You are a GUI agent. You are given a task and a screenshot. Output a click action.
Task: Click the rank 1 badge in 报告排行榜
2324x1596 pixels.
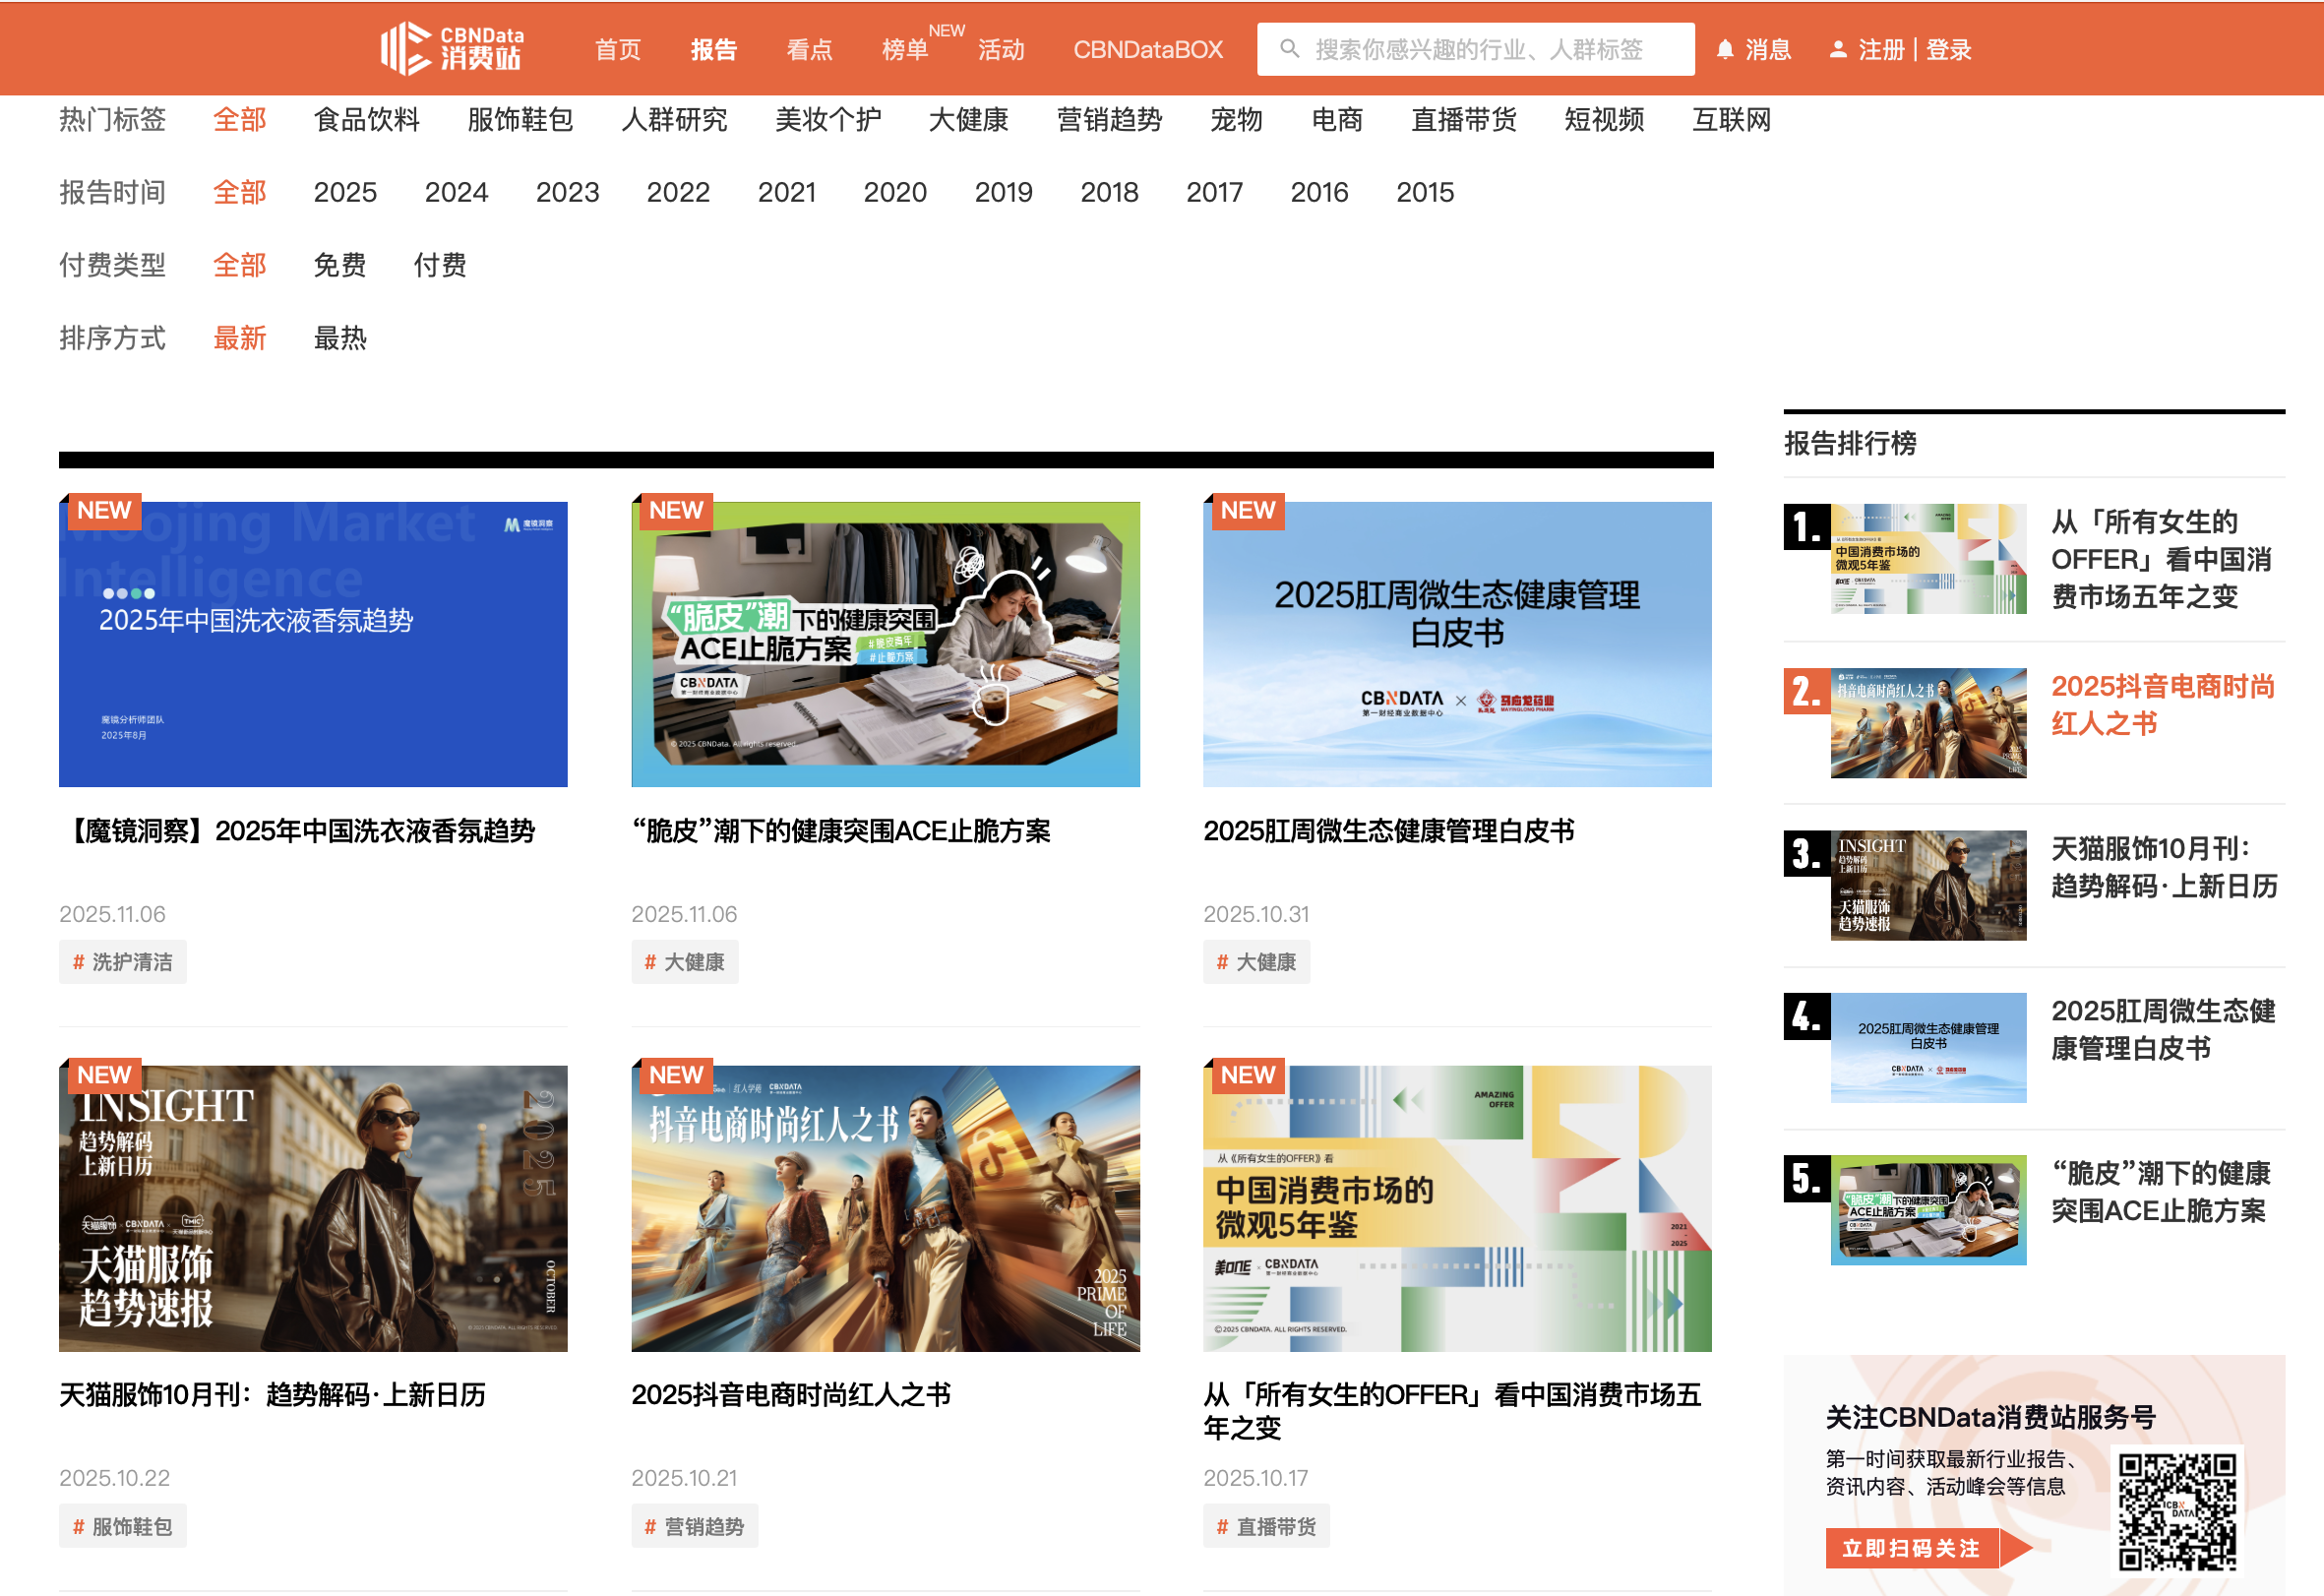(1806, 527)
